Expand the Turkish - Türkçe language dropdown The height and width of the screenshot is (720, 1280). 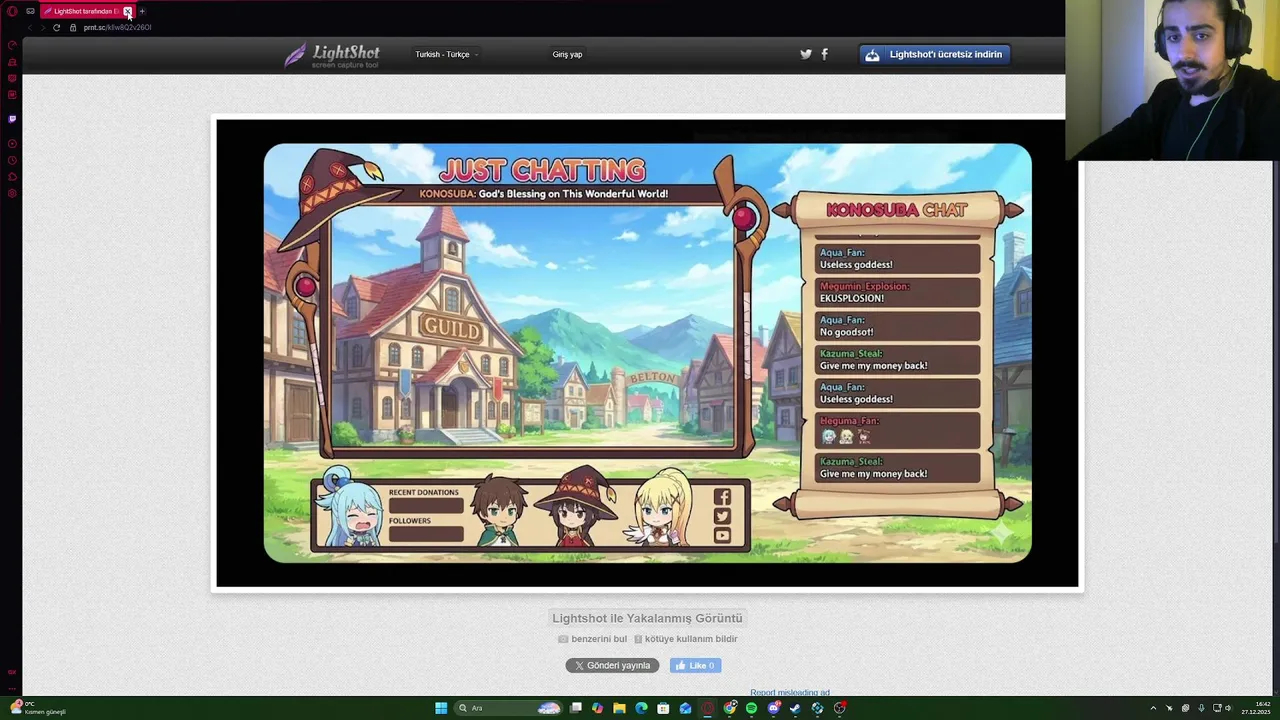pyautogui.click(x=446, y=54)
